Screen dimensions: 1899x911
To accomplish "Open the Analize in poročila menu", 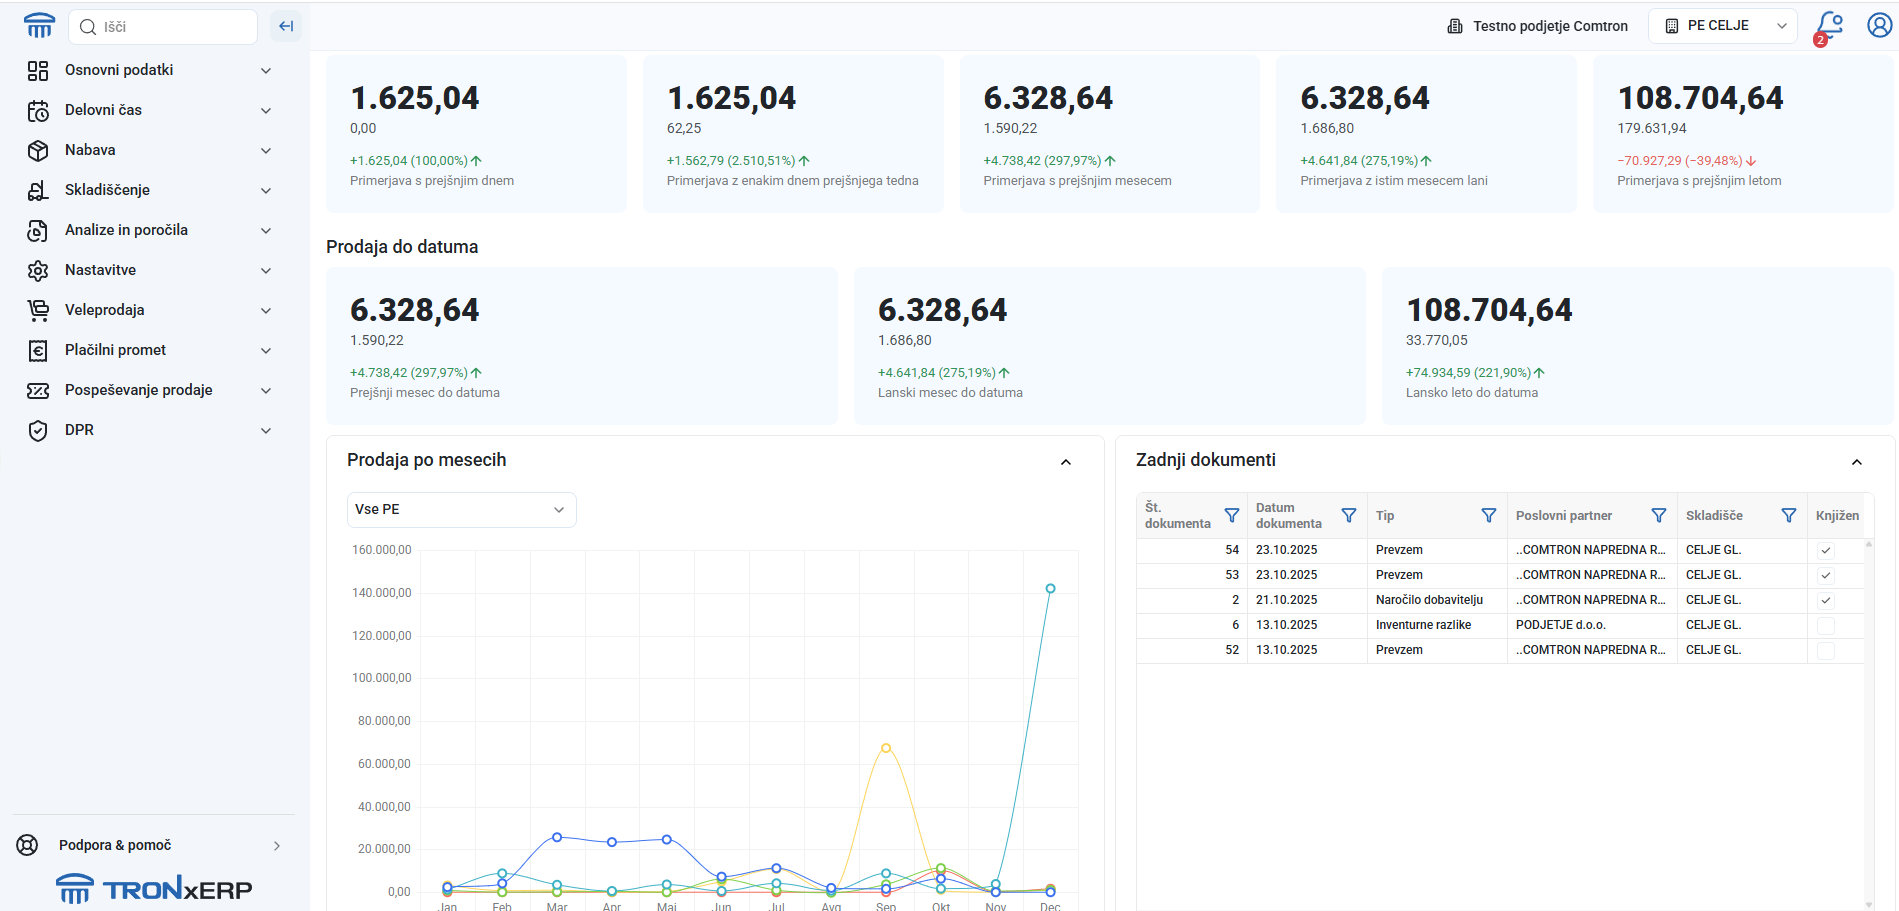I will click(150, 230).
